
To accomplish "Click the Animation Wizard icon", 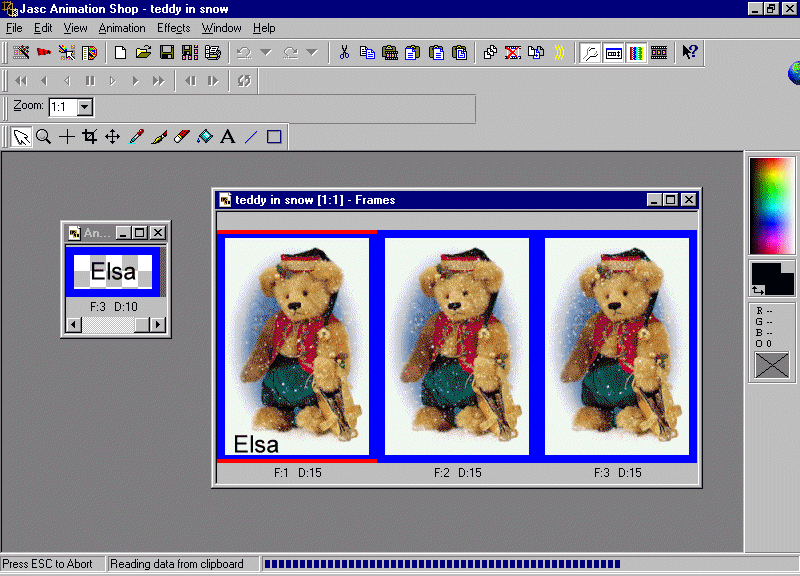I will [x=20, y=52].
